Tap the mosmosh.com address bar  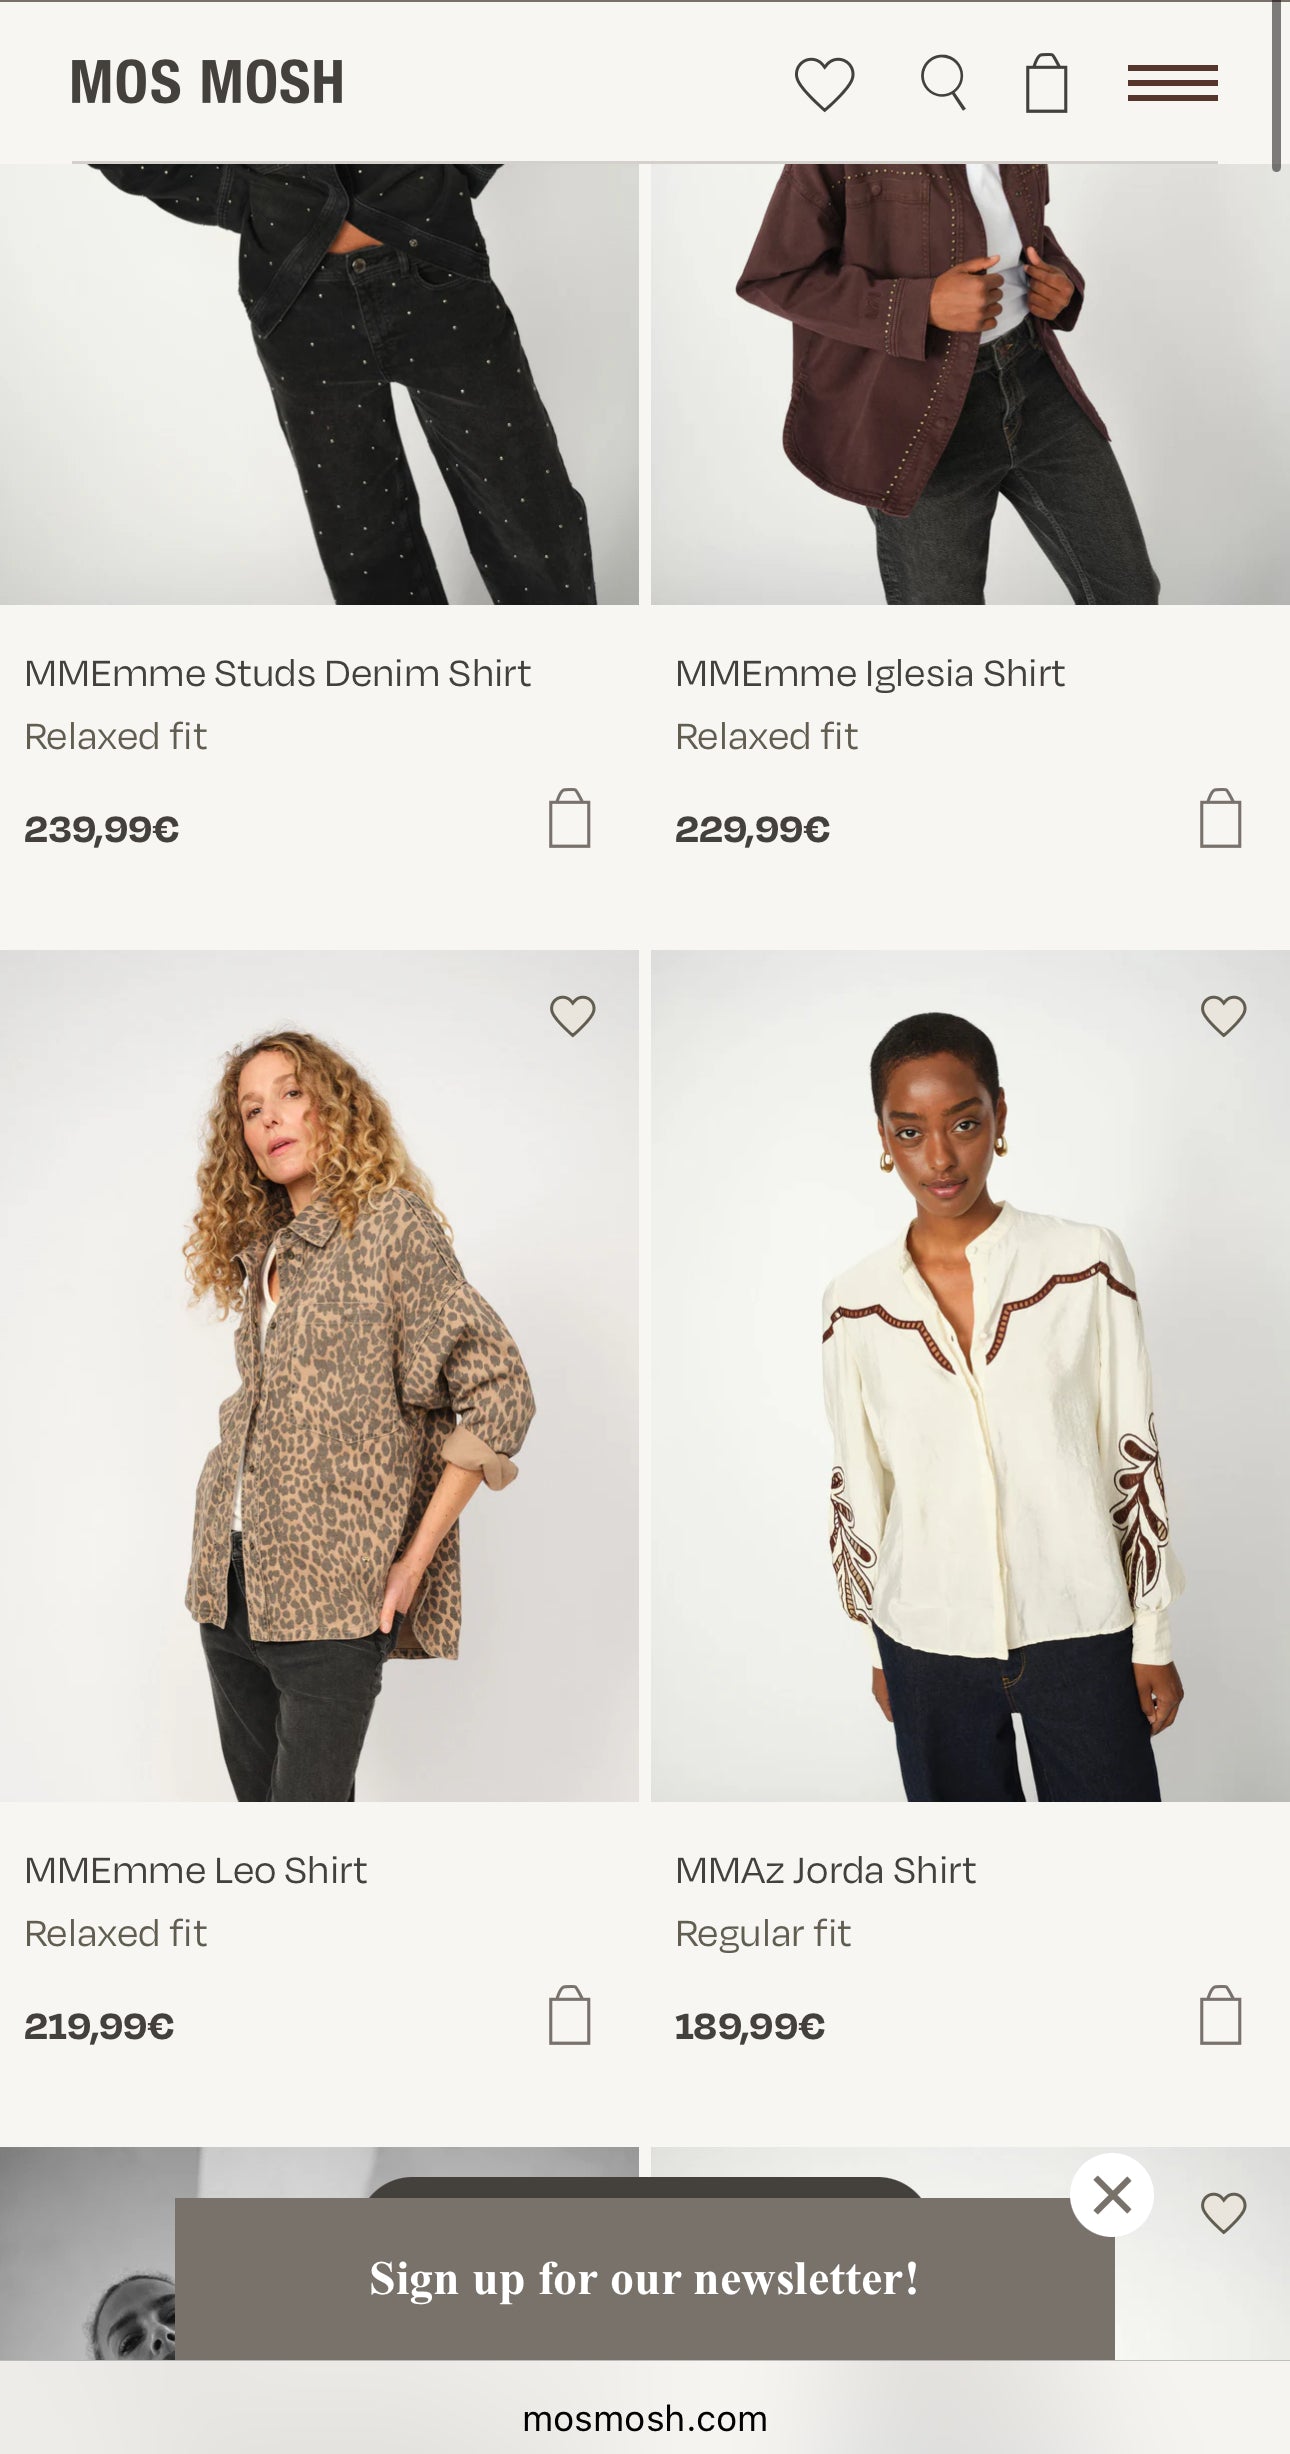(645, 2418)
